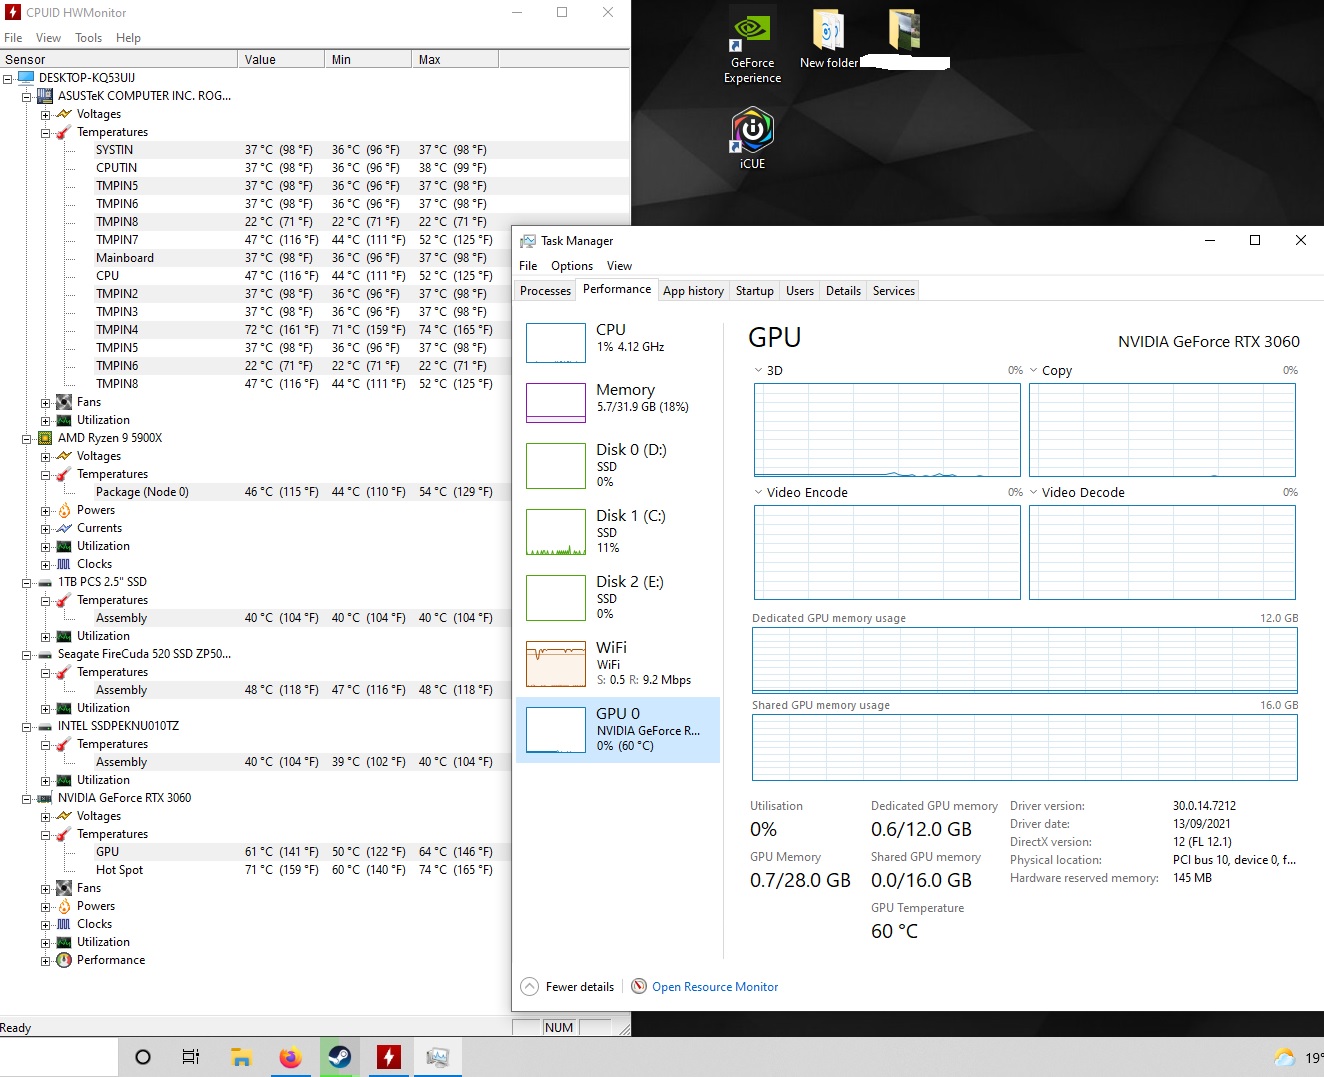The image size is (1324, 1077).
Task: Click the Sensor column header
Action: point(119,59)
